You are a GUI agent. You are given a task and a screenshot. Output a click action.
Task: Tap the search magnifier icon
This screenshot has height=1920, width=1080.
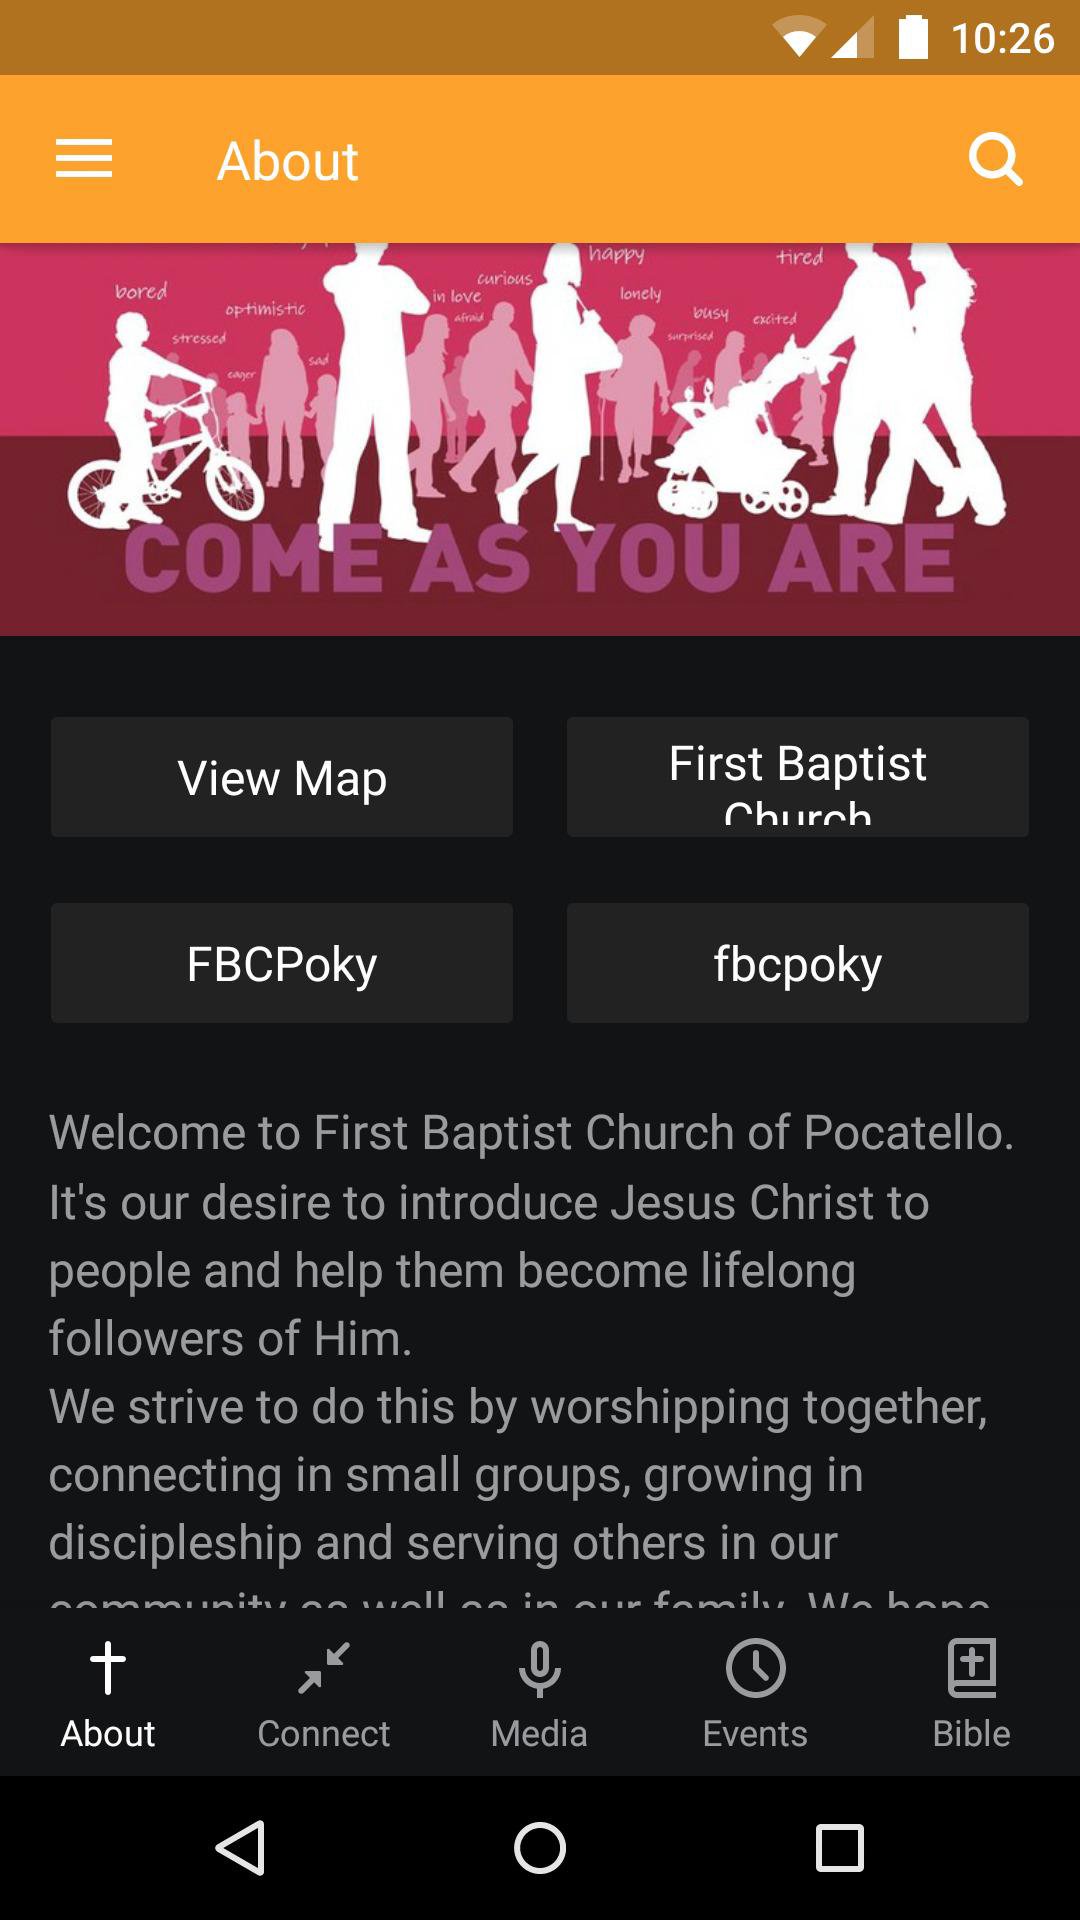point(995,160)
